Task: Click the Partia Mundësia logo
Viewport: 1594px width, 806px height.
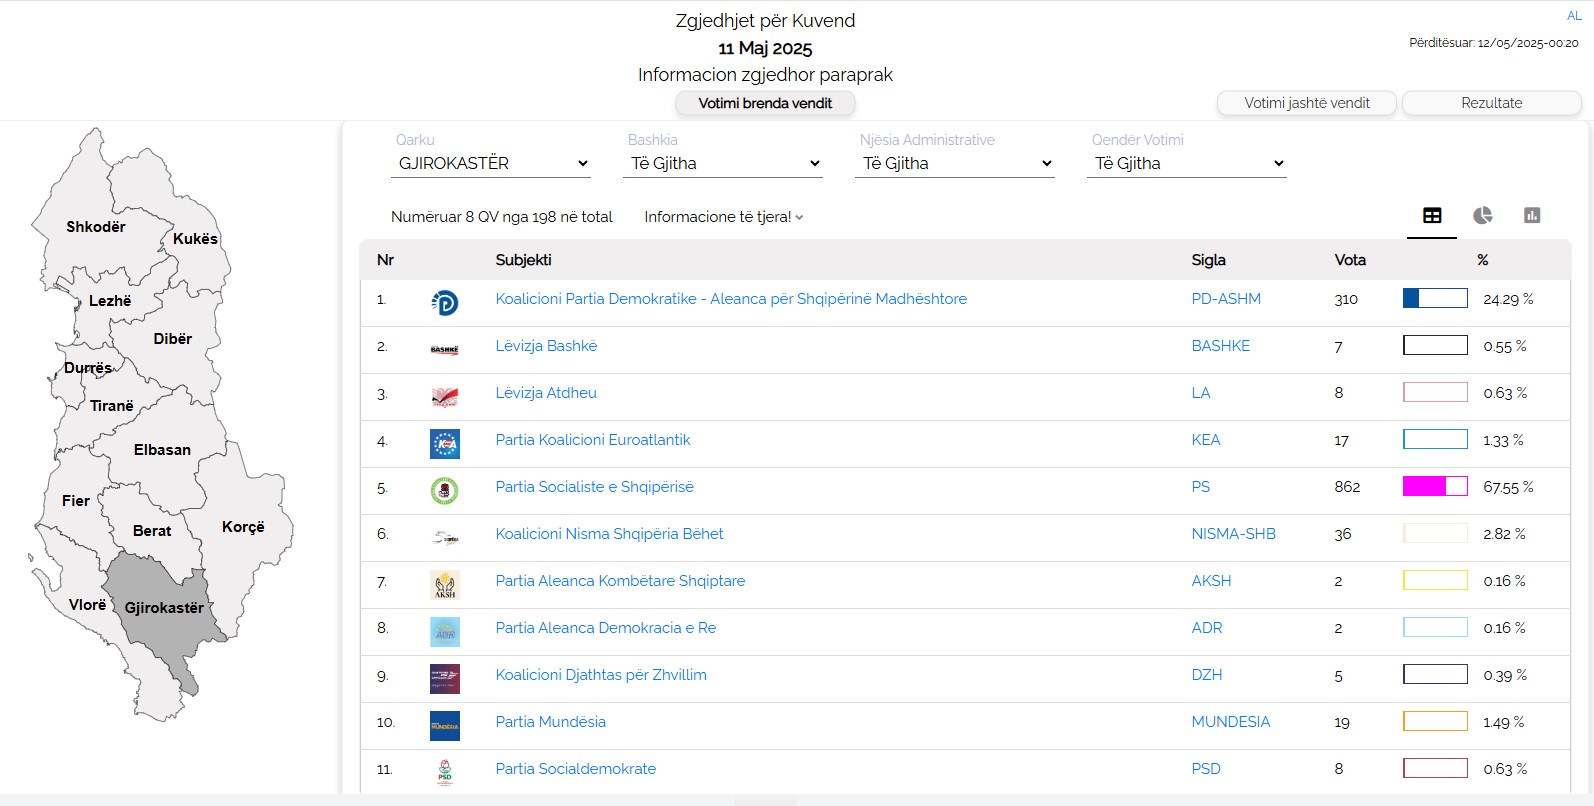Action: tap(444, 725)
